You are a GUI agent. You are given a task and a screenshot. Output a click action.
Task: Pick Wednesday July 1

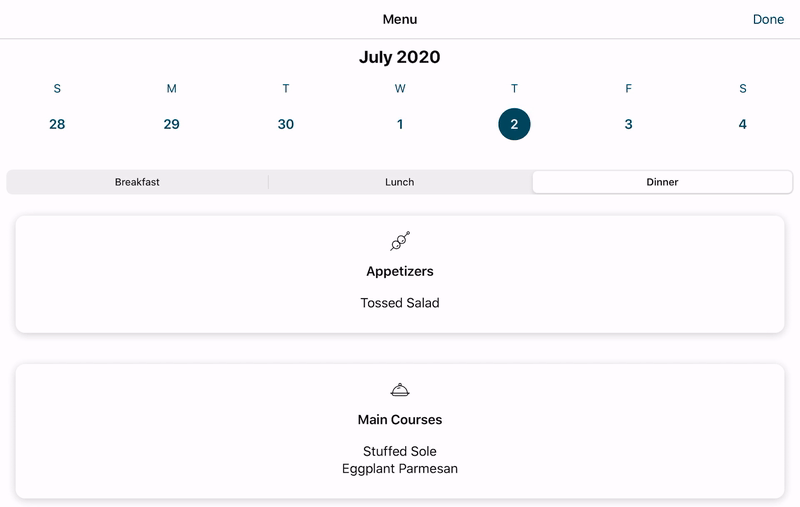[400, 124]
